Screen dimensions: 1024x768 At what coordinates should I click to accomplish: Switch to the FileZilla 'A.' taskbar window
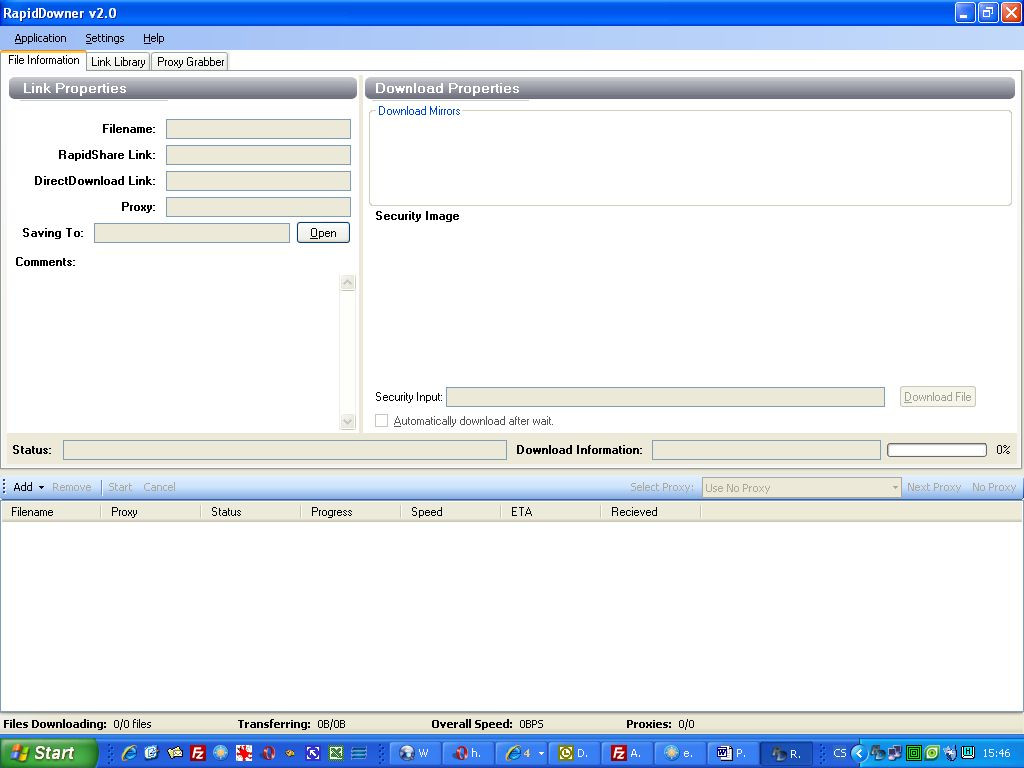pyautogui.click(x=626, y=753)
